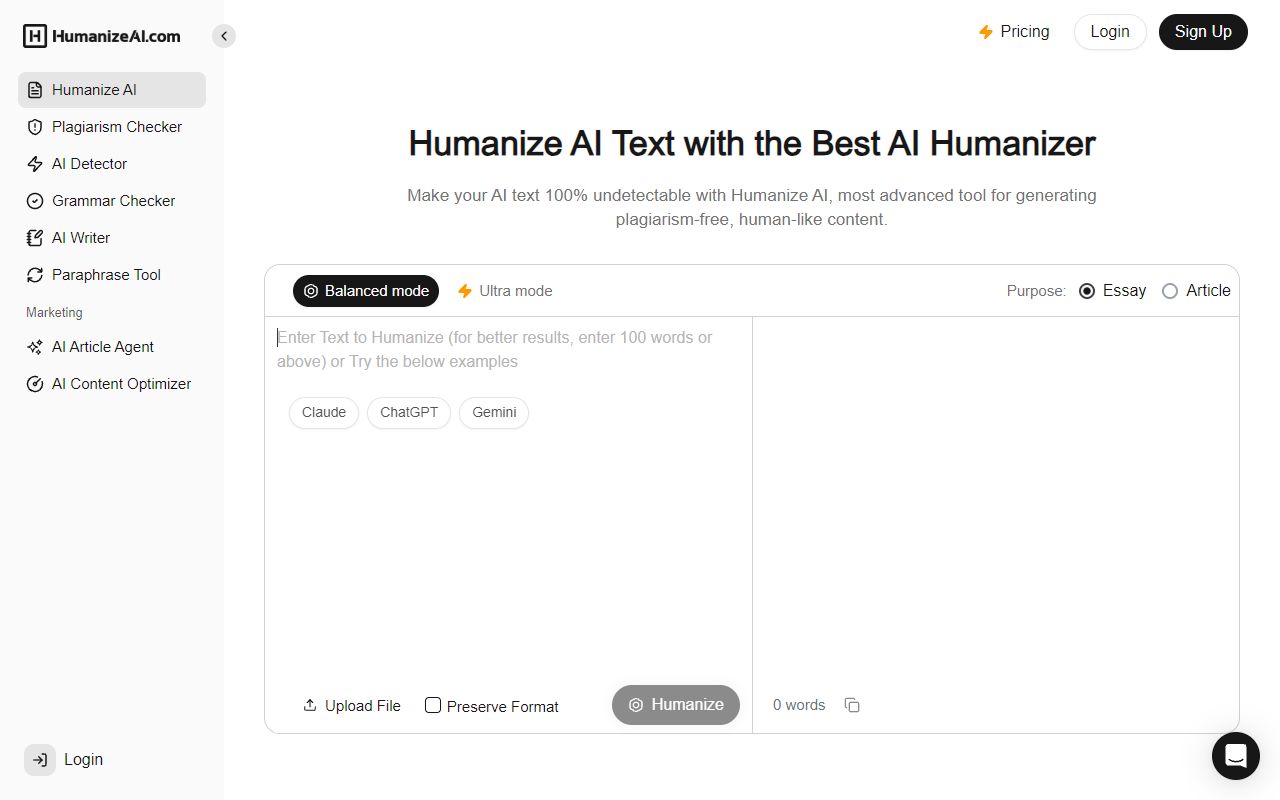Open the Paraphrase Tool

[106, 275]
